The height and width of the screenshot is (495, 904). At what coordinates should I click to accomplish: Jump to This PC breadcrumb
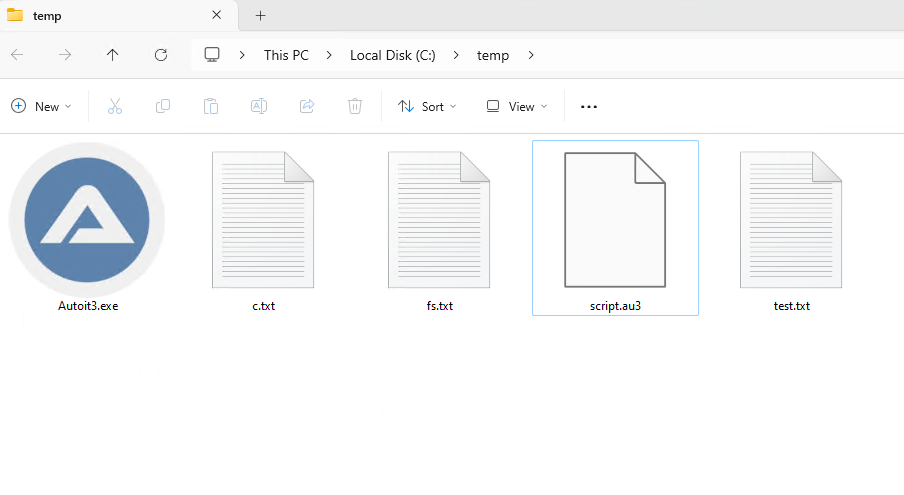(286, 55)
